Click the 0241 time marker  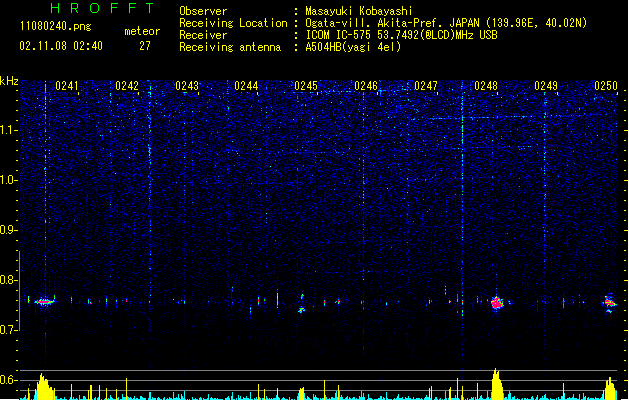67,86
